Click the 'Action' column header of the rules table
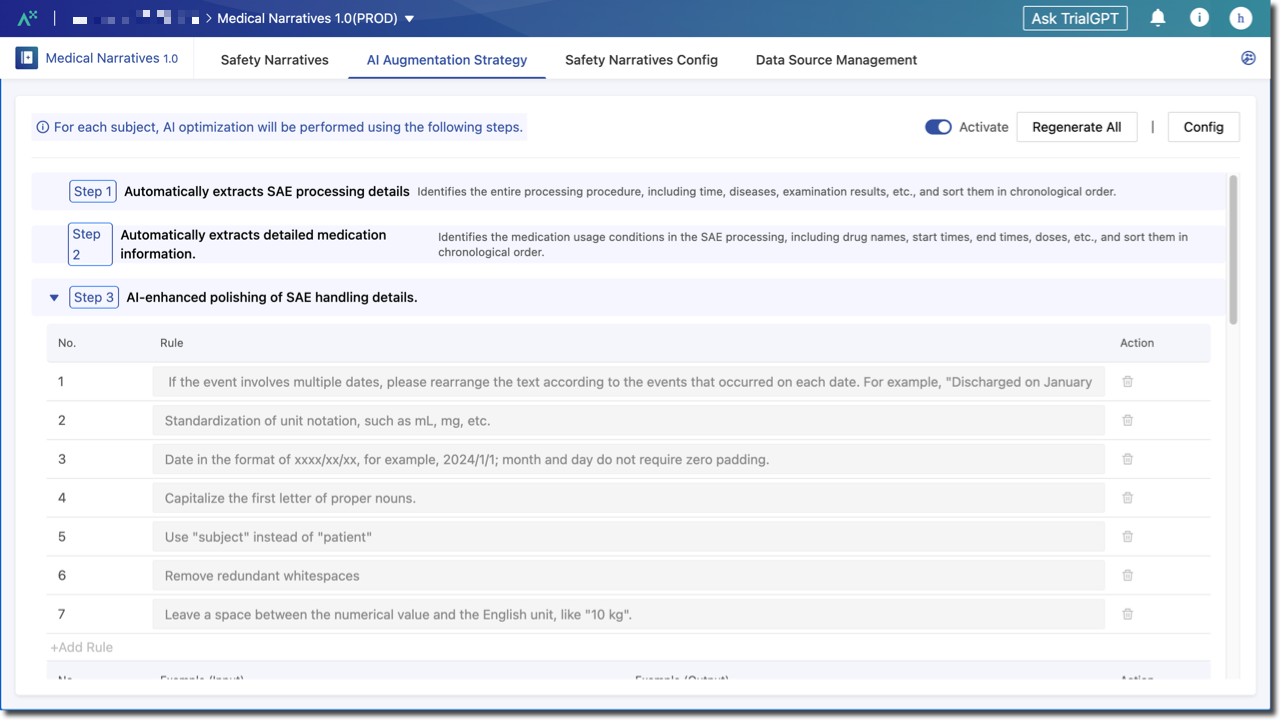Screen dimensions: 1280x720 click(x=1137, y=342)
